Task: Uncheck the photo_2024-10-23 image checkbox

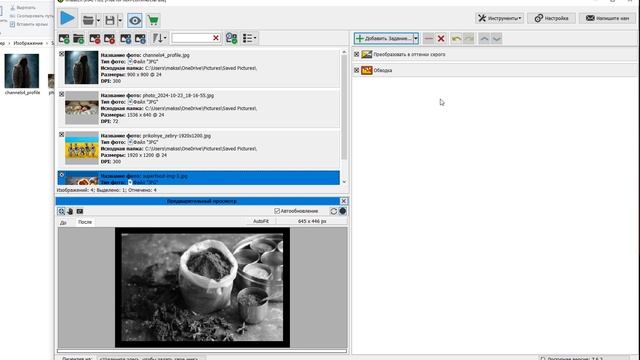Action: pos(62,94)
